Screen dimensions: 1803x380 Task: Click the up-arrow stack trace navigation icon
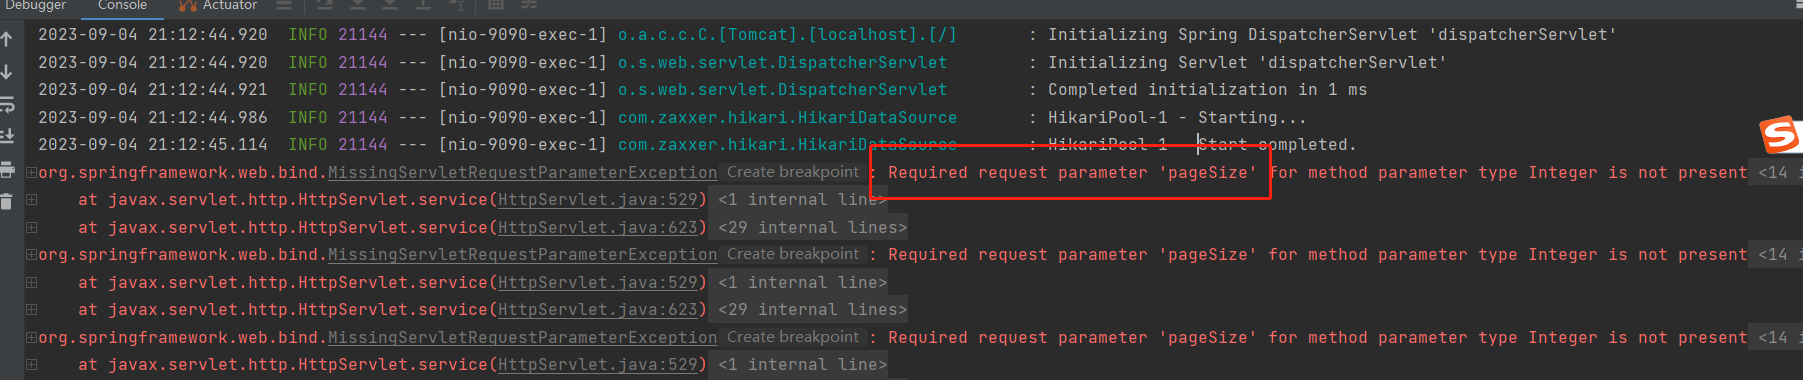pyautogui.click(x=7, y=40)
